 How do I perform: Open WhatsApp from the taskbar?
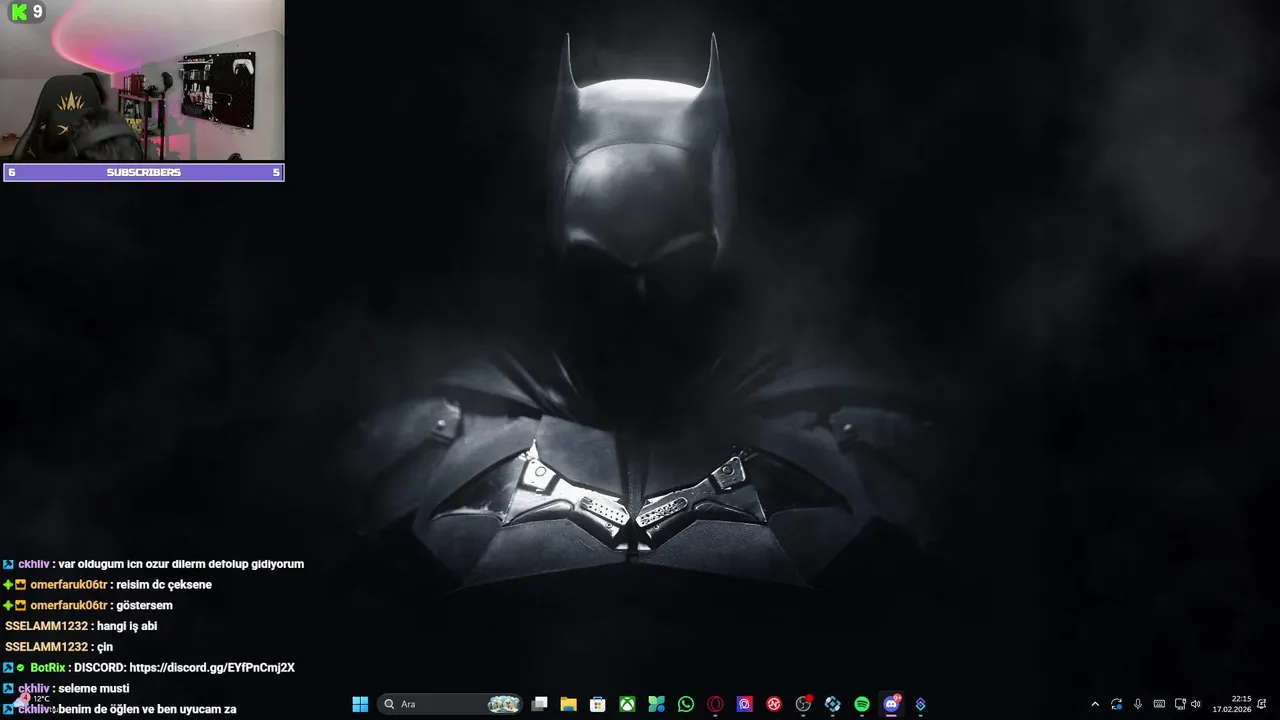coord(686,704)
